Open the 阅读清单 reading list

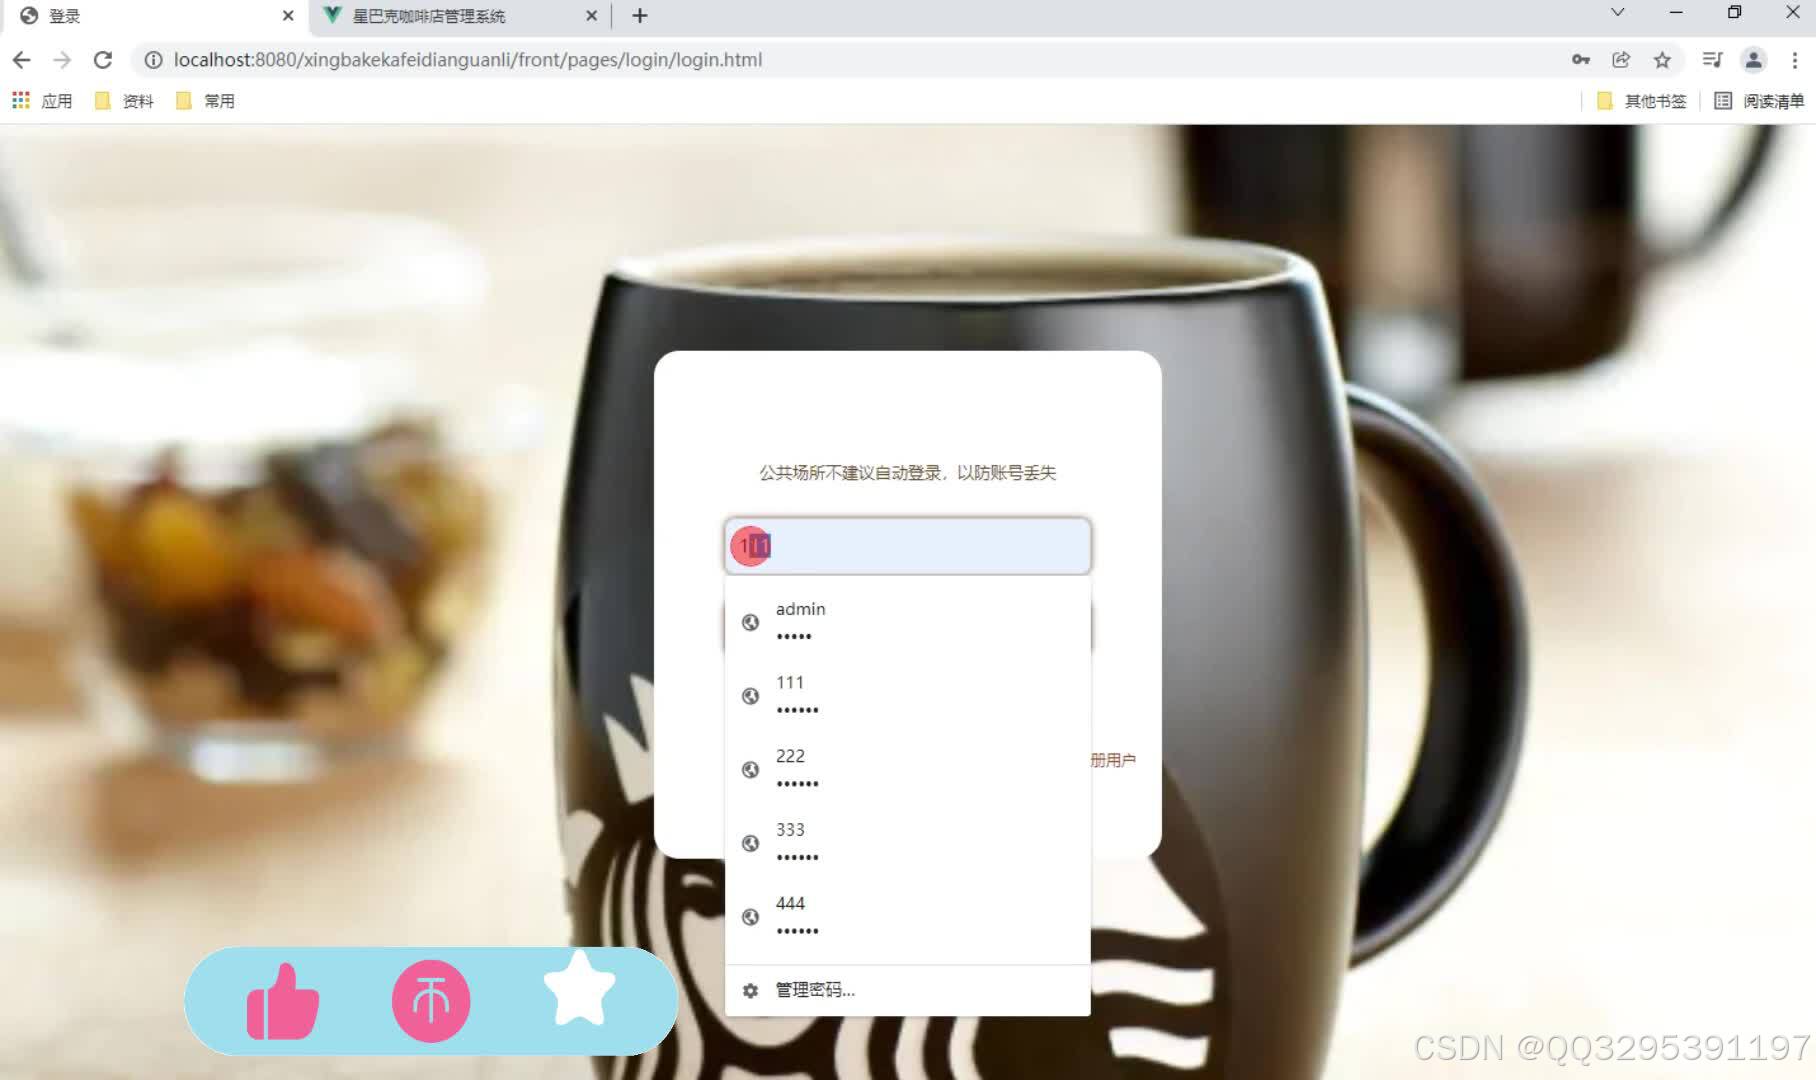tap(1759, 101)
